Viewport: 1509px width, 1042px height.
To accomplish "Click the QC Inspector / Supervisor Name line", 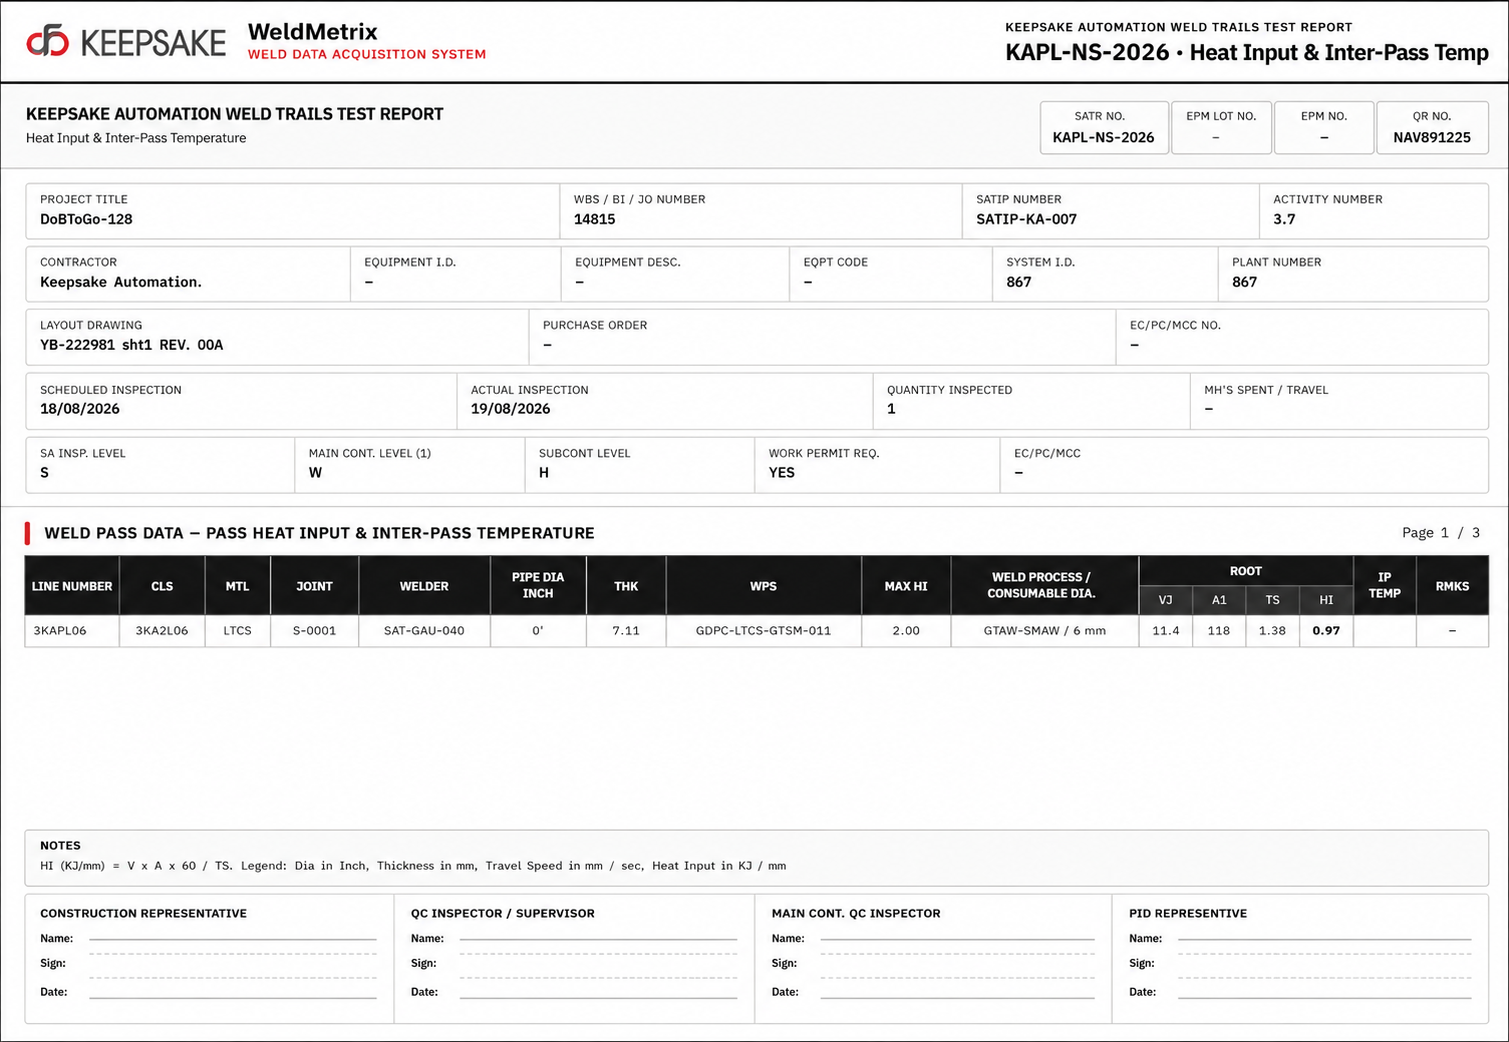I will point(598,939).
